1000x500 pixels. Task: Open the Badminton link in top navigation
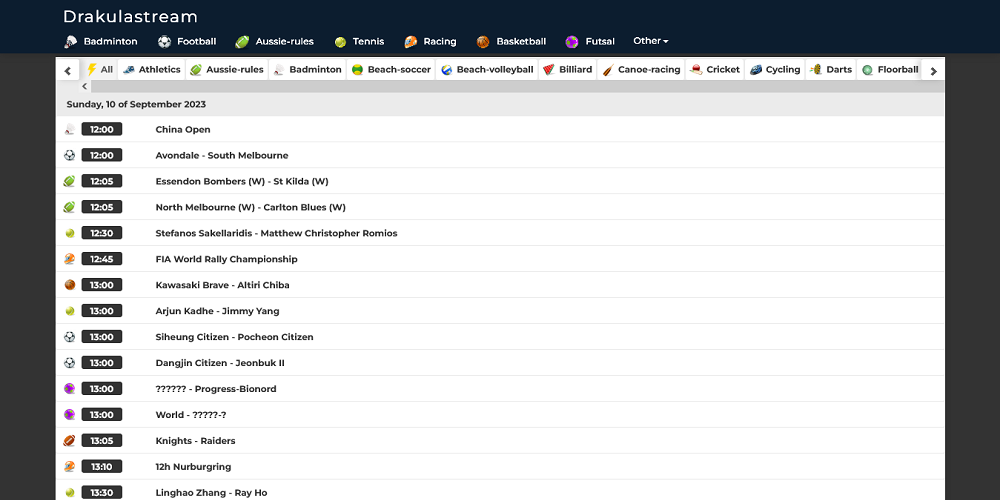click(110, 41)
